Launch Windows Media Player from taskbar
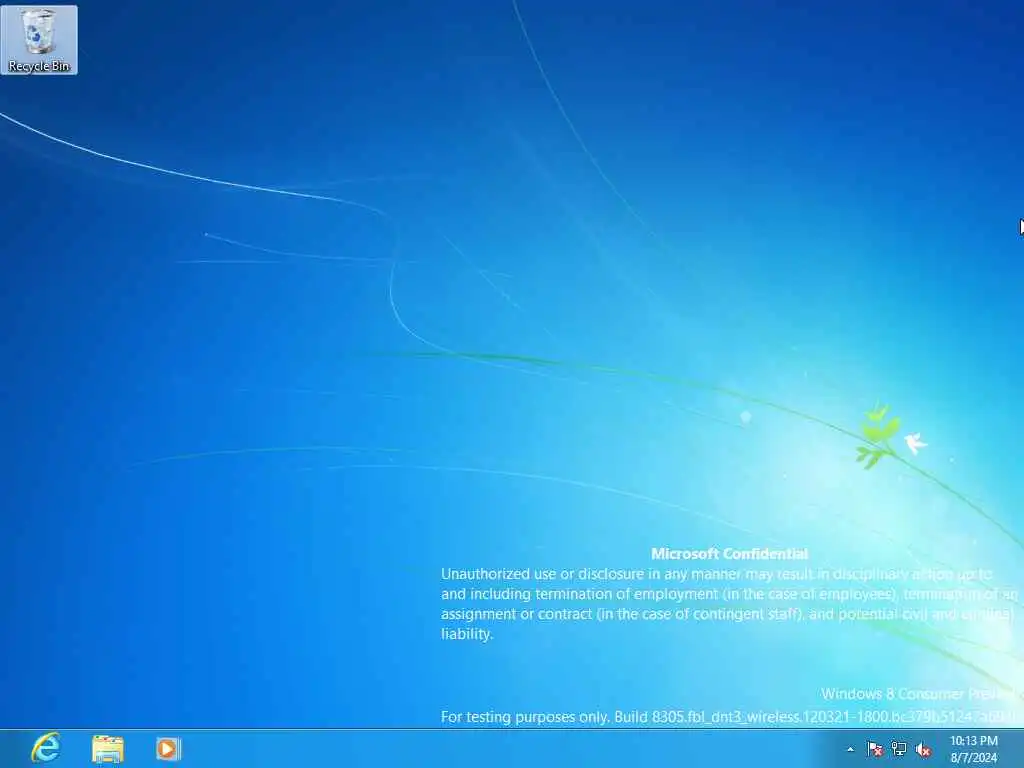 click(168, 749)
